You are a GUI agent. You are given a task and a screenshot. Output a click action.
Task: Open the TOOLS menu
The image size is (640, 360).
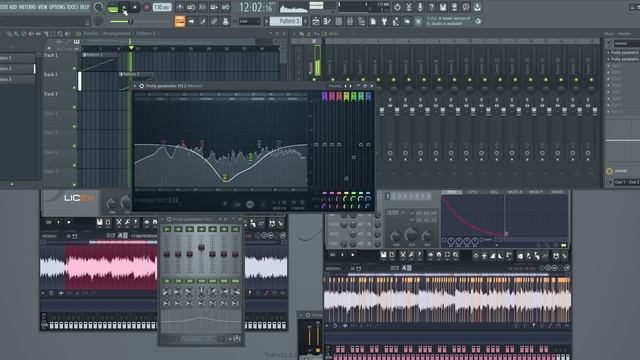pyautogui.click(x=72, y=7)
